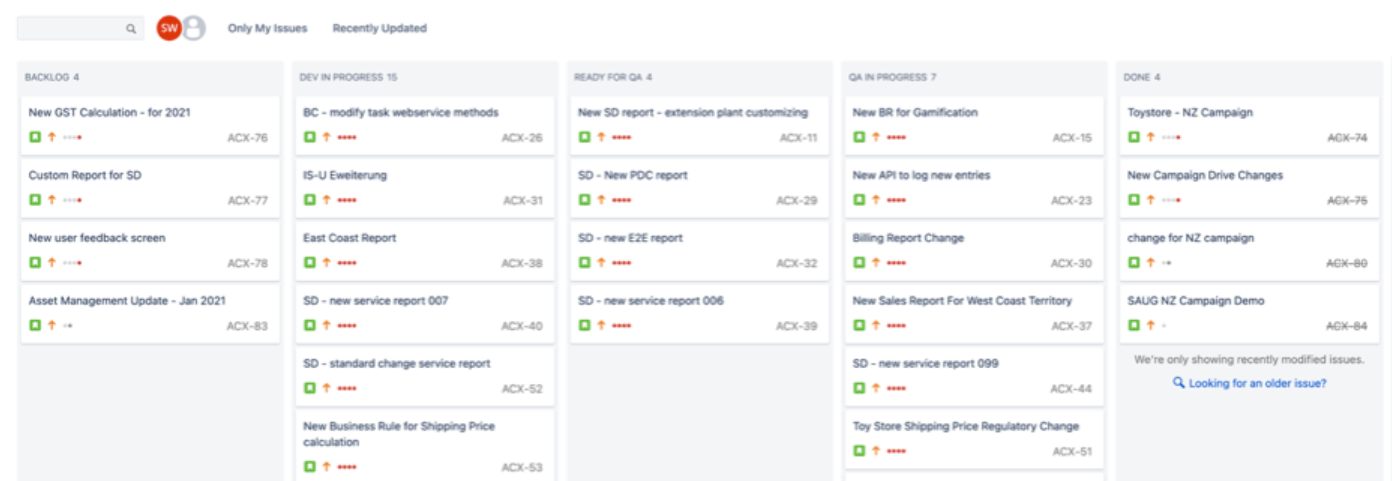The width and height of the screenshot is (1392, 481).
Task: Click the search magnifier icon
Action: coord(130,29)
